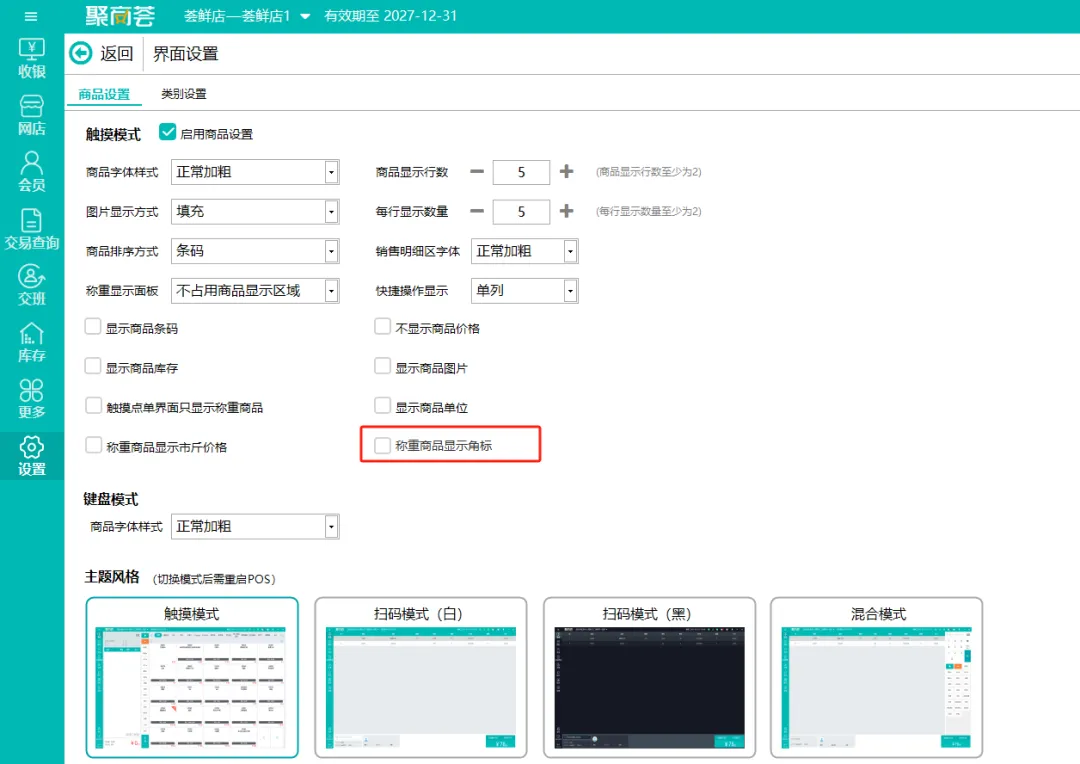
Task: Switch to the 类别设置 tab
Action: pyautogui.click(x=183, y=94)
